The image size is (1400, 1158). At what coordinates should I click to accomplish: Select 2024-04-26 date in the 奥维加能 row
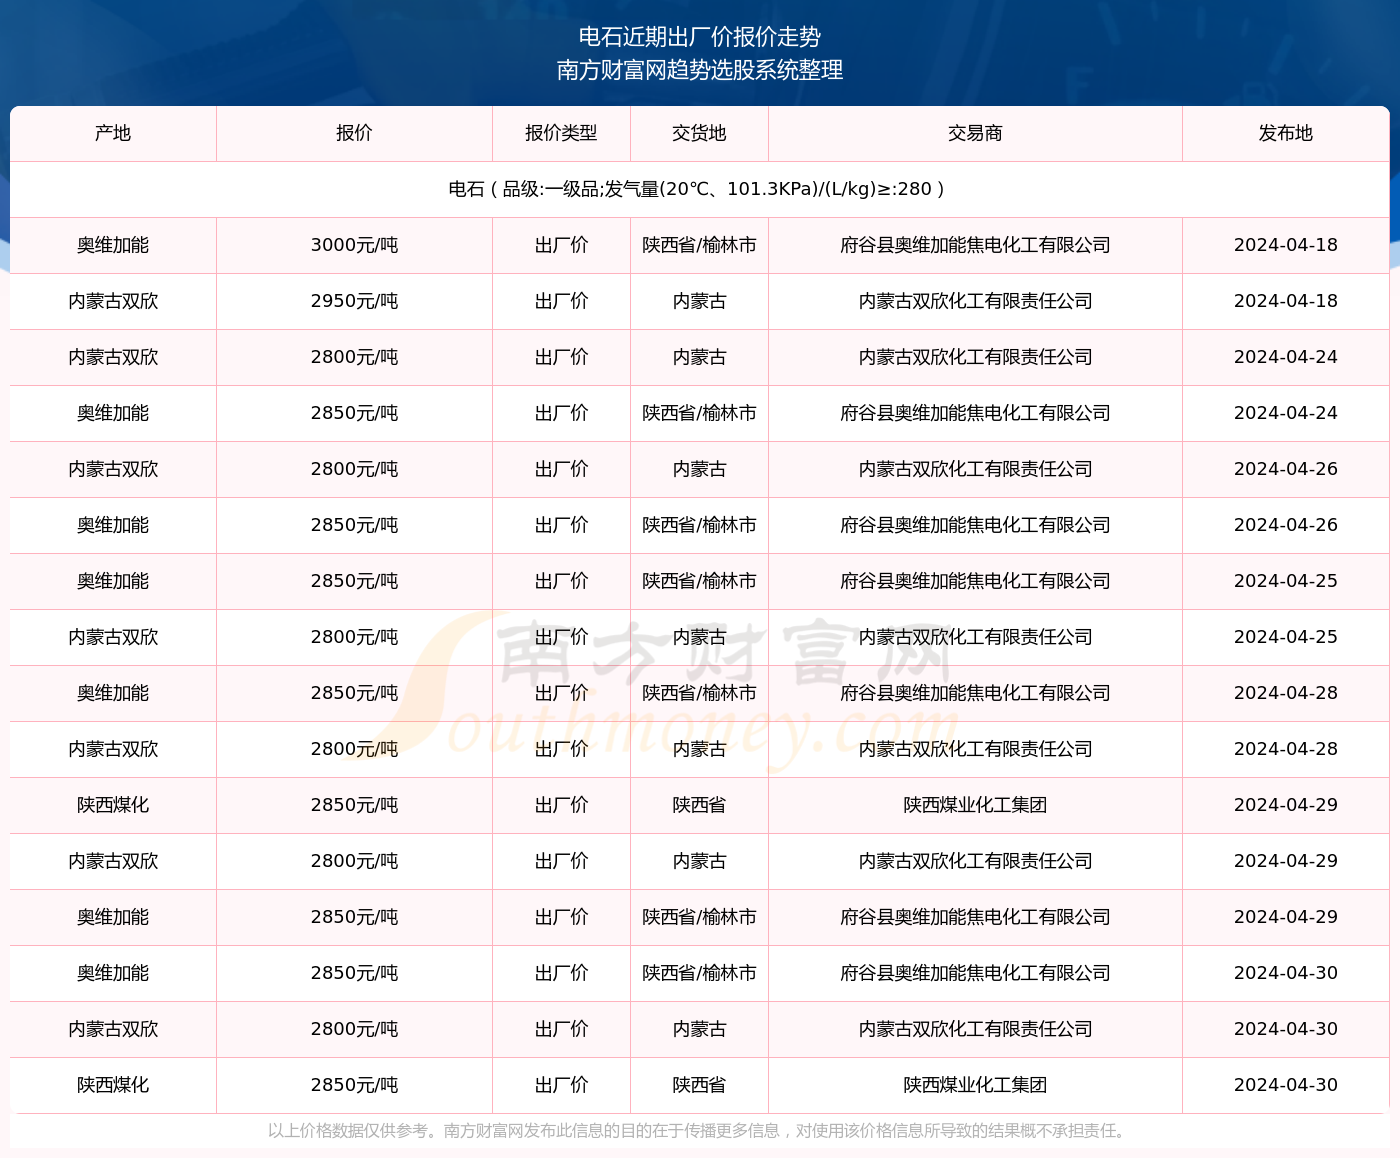(x=1286, y=525)
